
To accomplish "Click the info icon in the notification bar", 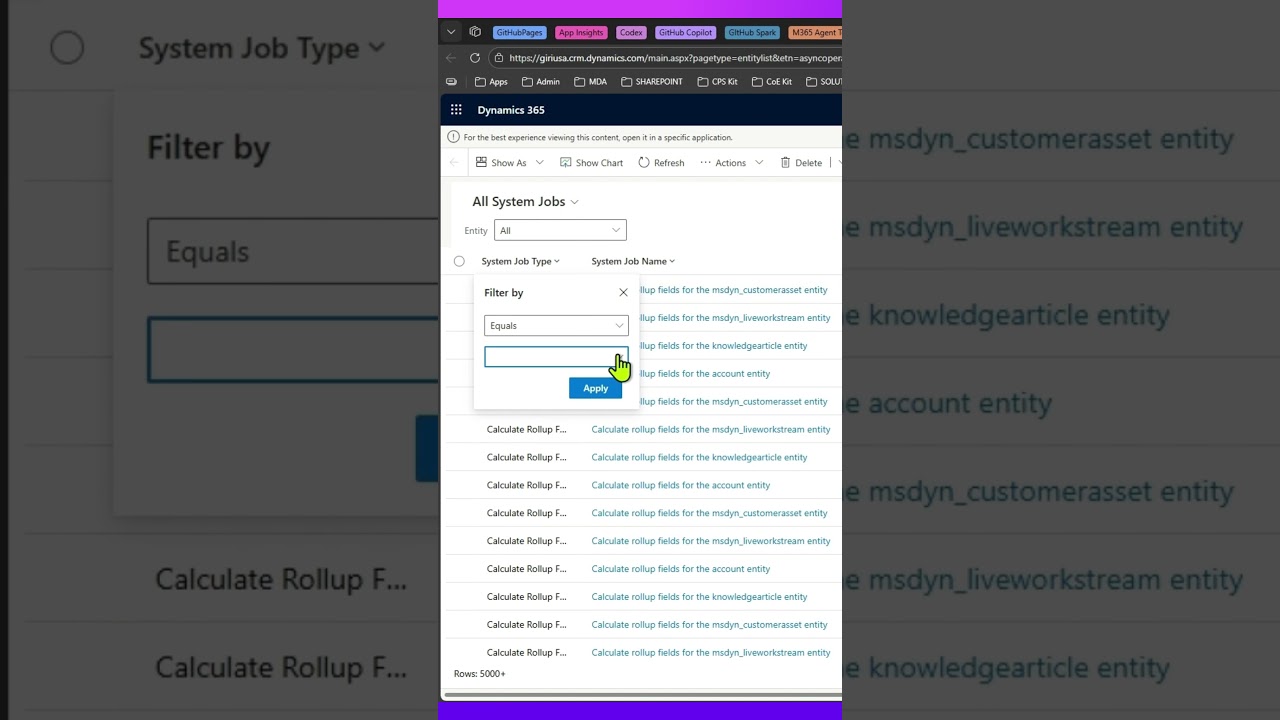I will pos(453,137).
